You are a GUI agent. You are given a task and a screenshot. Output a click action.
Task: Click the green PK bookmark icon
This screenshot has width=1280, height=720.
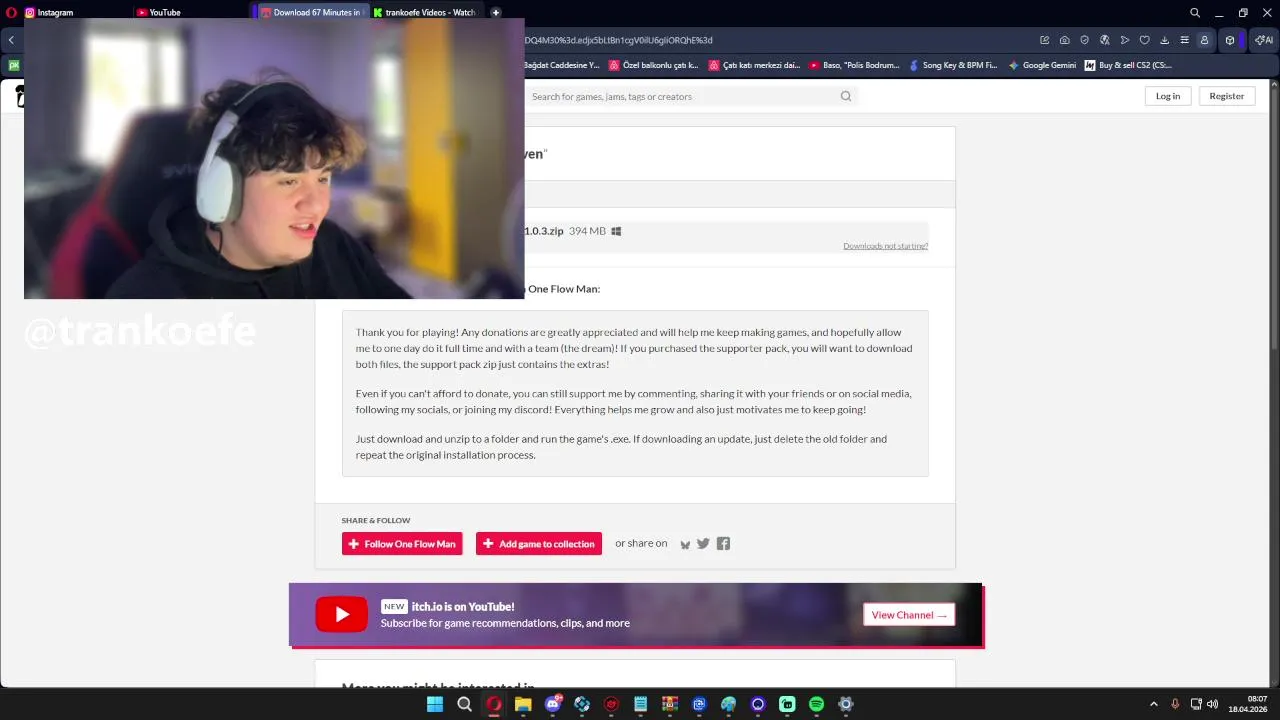pyautogui.click(x=14, y=65)
